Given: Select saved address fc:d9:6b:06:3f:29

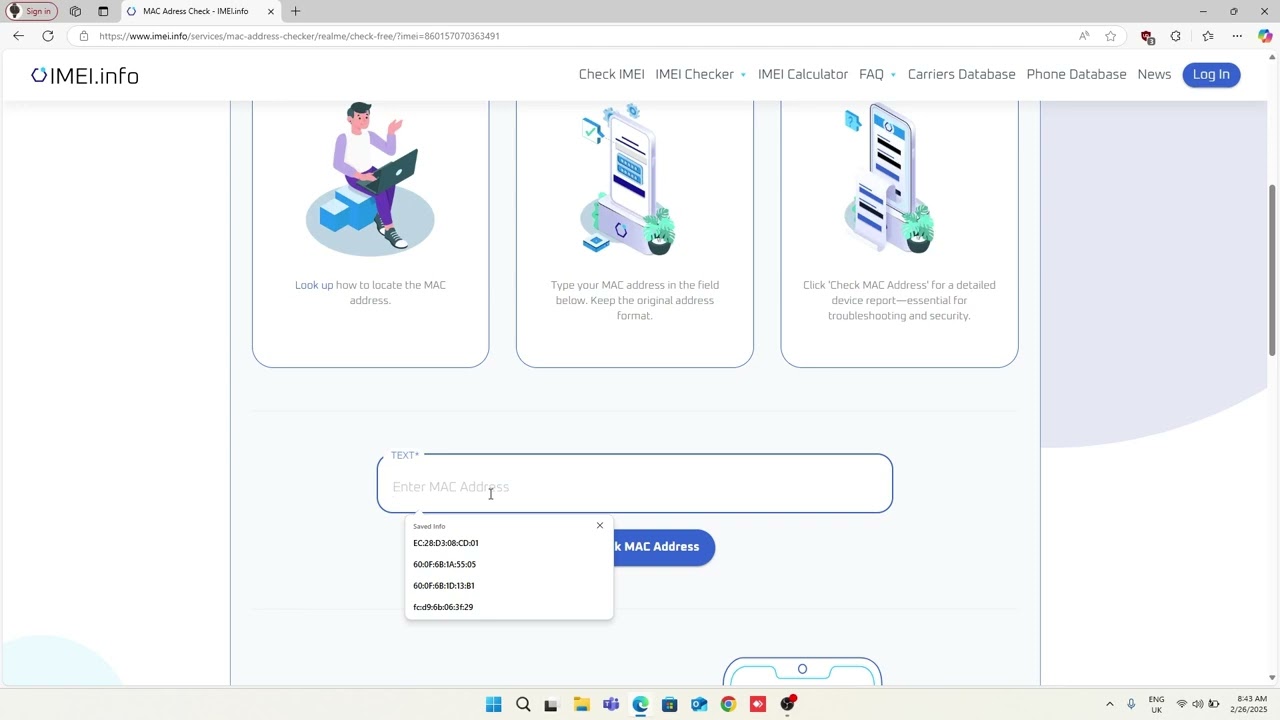Looking at the screenshot, I should tap(508, 607).
